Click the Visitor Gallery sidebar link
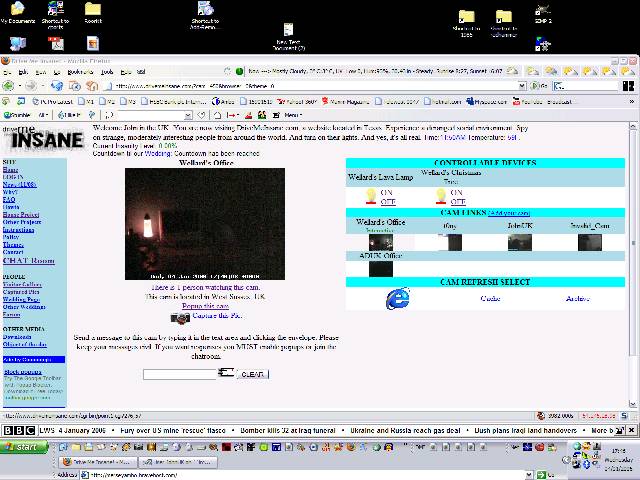Viewport: 640px width, 480px height. (x=22, y=284)
